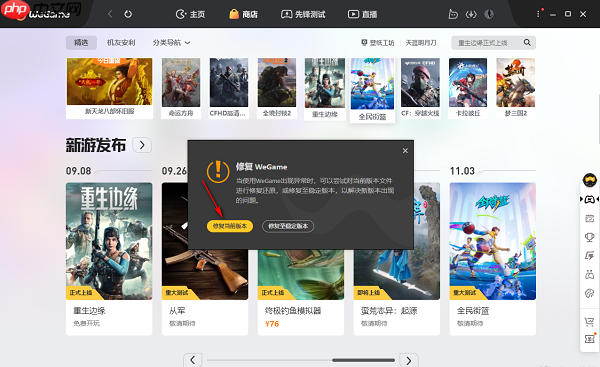Close the 修复 WeGame dialog
This screenshot has width=600, height=367.
point(405,151)
